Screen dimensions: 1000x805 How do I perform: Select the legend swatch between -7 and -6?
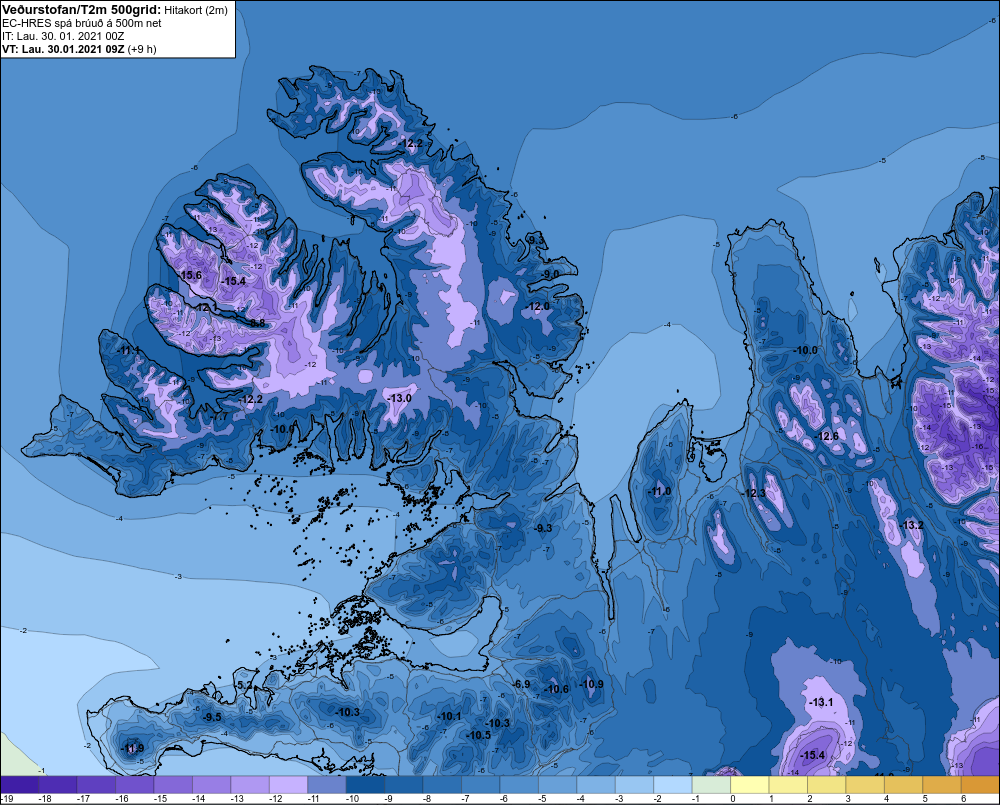point(481,785)
